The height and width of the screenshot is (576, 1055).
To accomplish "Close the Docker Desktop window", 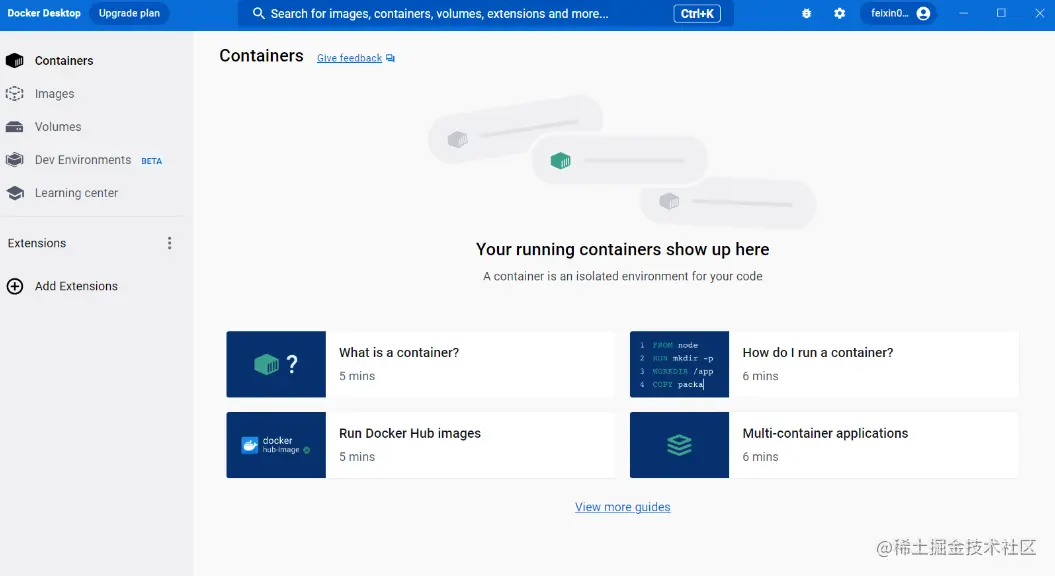I will click(1040, 13).
